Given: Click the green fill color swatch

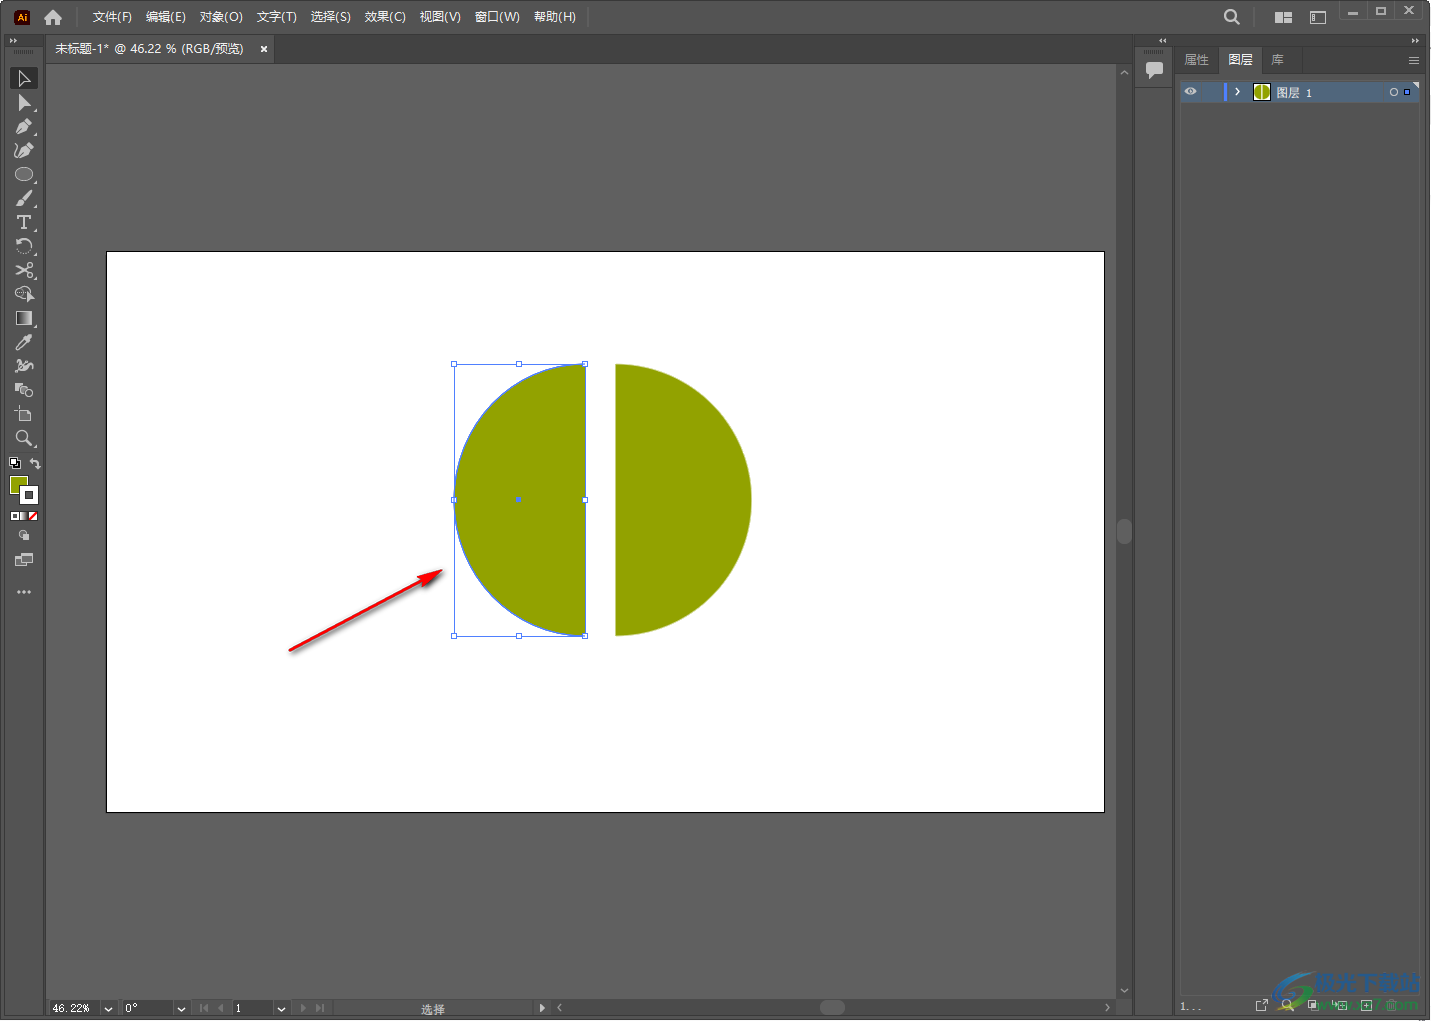Looking at the screenshot, I should pos(17,484).
